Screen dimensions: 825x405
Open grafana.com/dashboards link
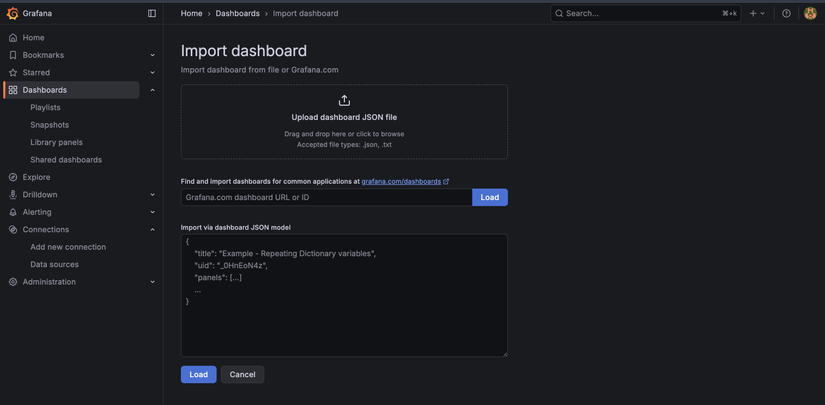[401, 181]
